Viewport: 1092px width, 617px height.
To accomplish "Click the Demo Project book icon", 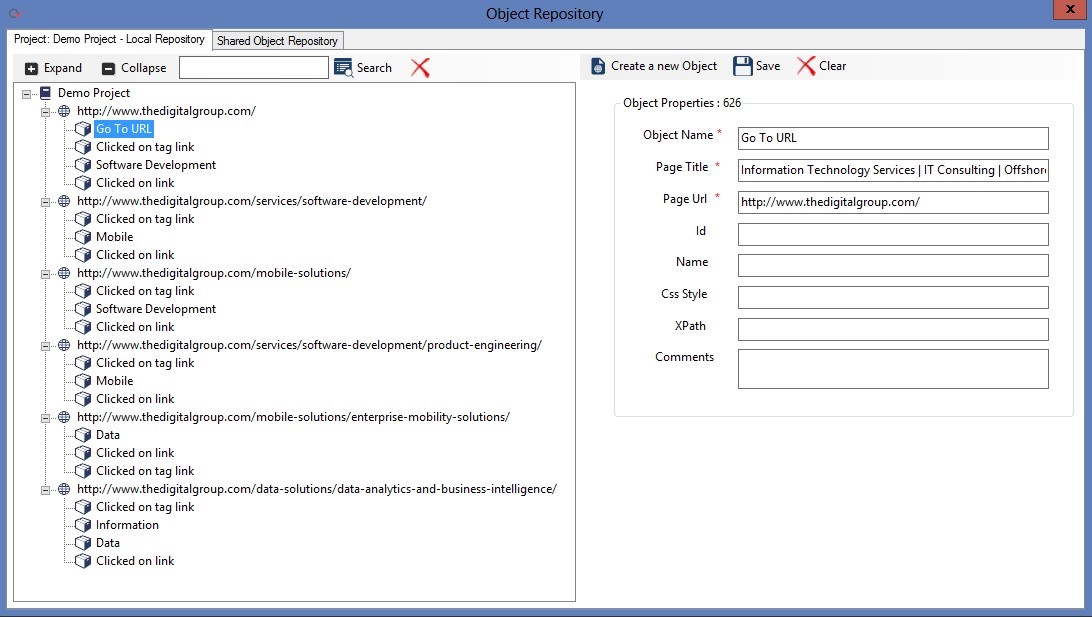I will [x=46, y=93].
